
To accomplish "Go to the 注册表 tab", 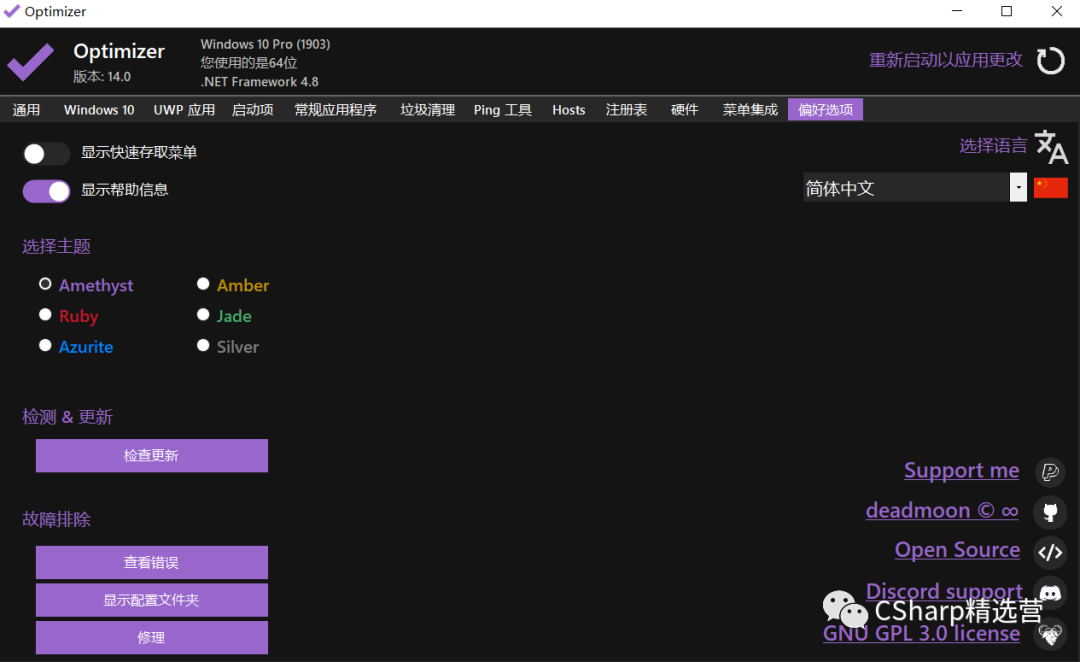I will tap(627, 110).
